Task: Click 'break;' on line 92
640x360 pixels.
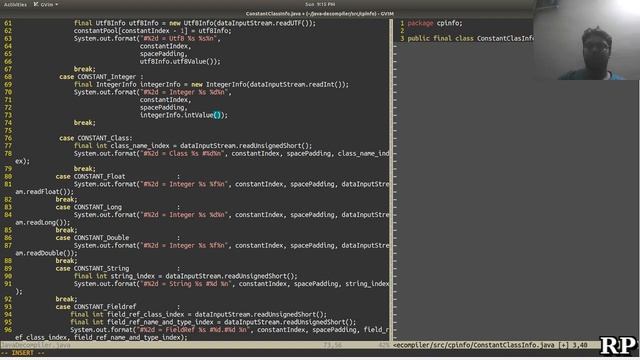Action: pyautogui.click(x=66, y=299)
